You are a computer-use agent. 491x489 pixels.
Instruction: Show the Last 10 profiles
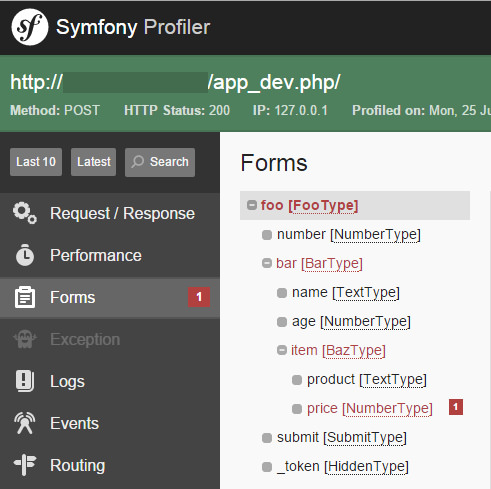point(36,162)
